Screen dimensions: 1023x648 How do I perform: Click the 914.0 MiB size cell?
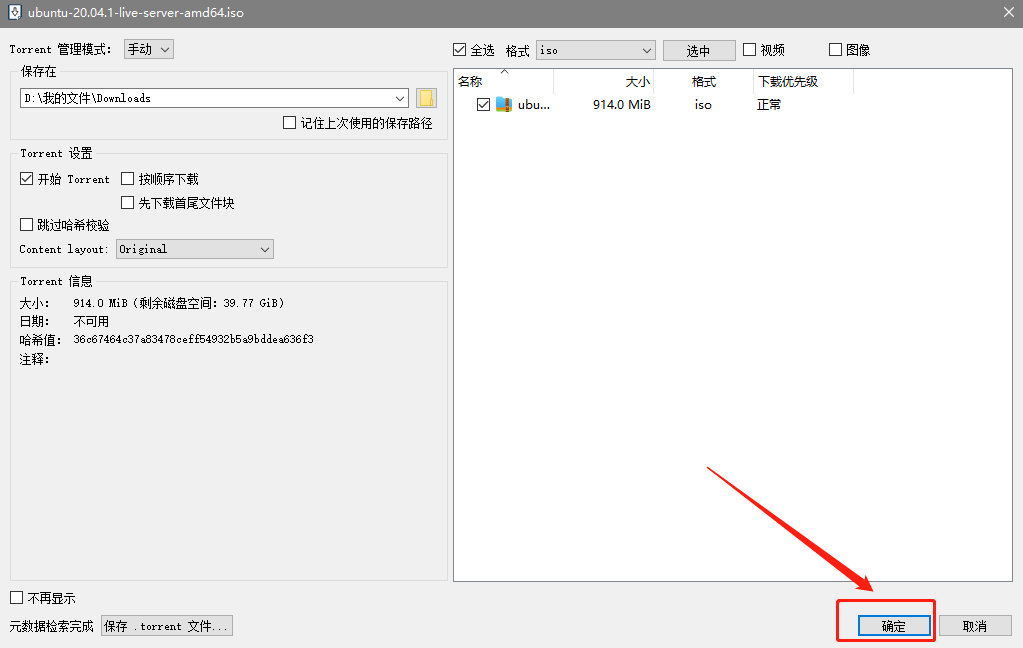(622, 104)
